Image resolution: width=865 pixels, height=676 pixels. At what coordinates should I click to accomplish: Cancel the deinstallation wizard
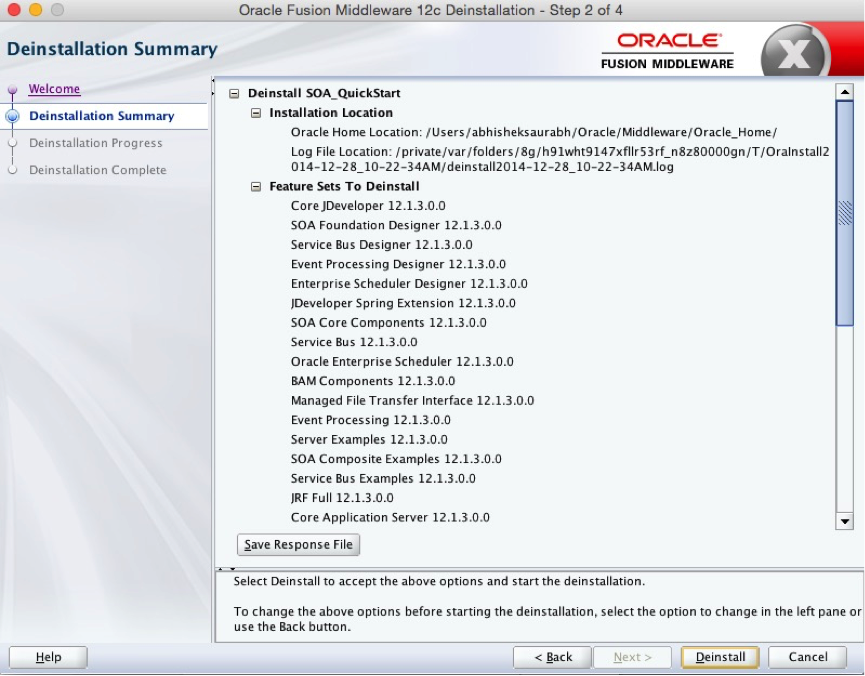pos(808,657)
